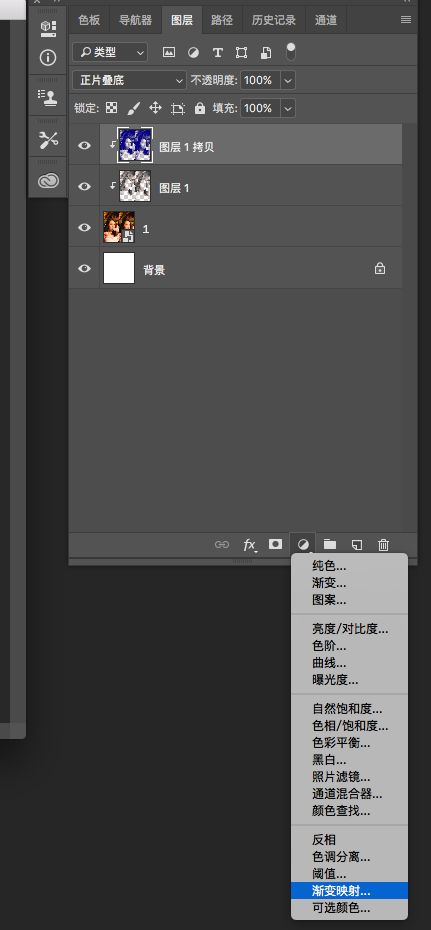Add a layer mask icon
The image size is (431, 930).
(275, 544)
